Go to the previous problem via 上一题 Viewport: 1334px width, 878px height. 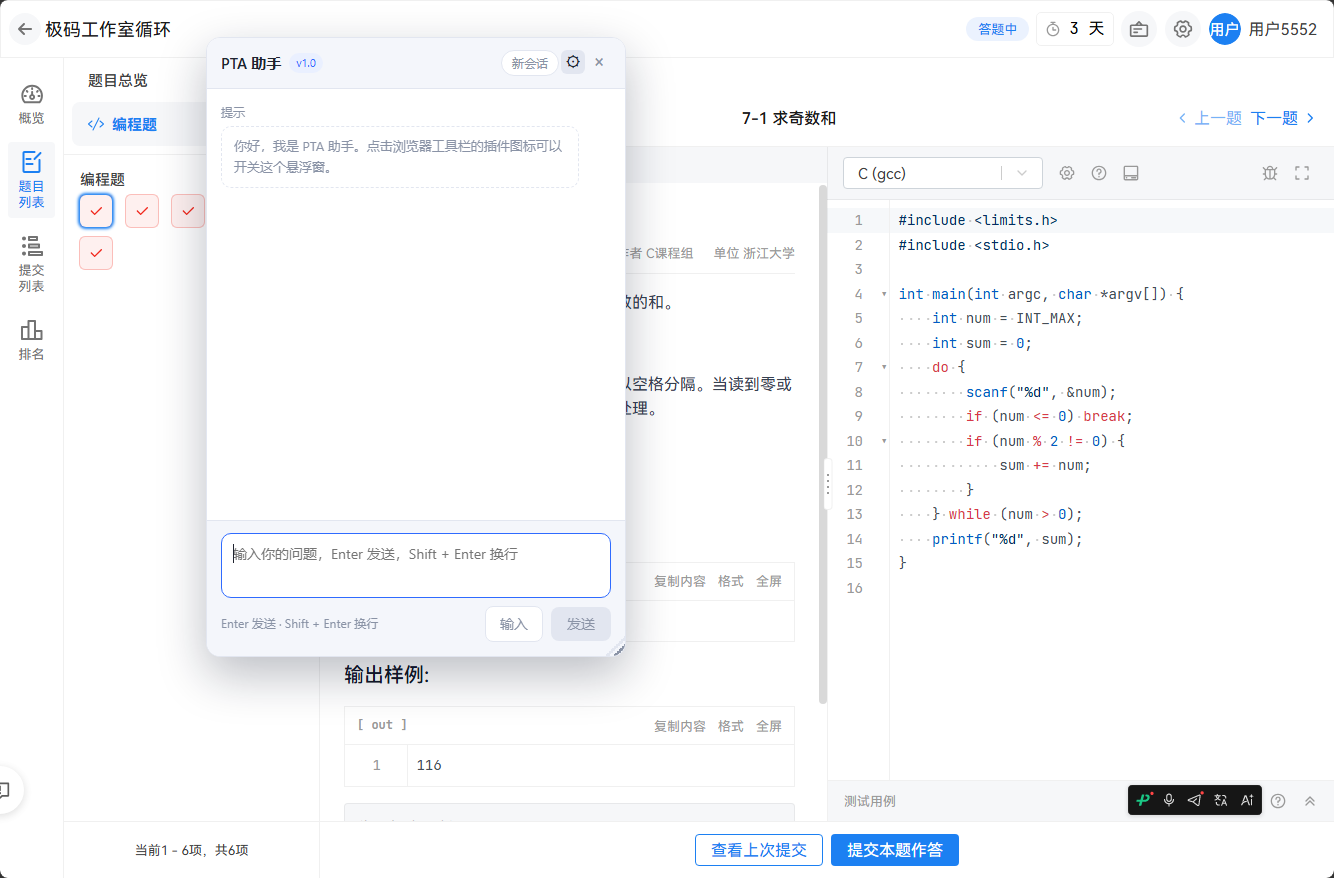click(x=1210, y=118)
